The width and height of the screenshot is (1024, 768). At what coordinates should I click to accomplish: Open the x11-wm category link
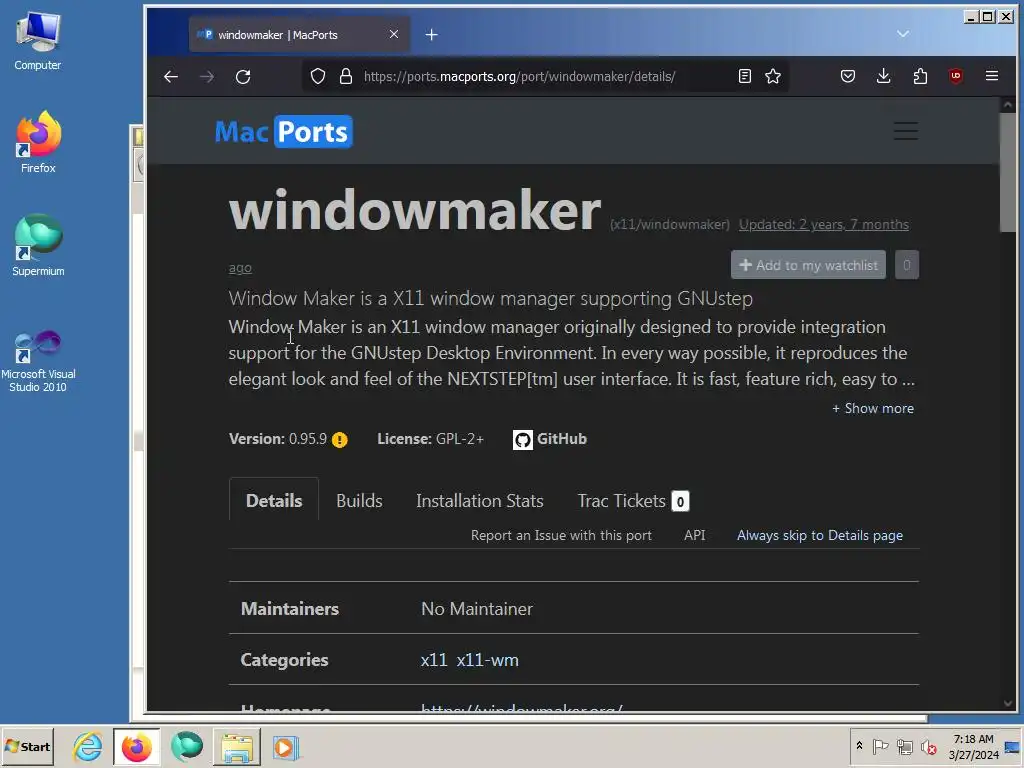(487, 660)
